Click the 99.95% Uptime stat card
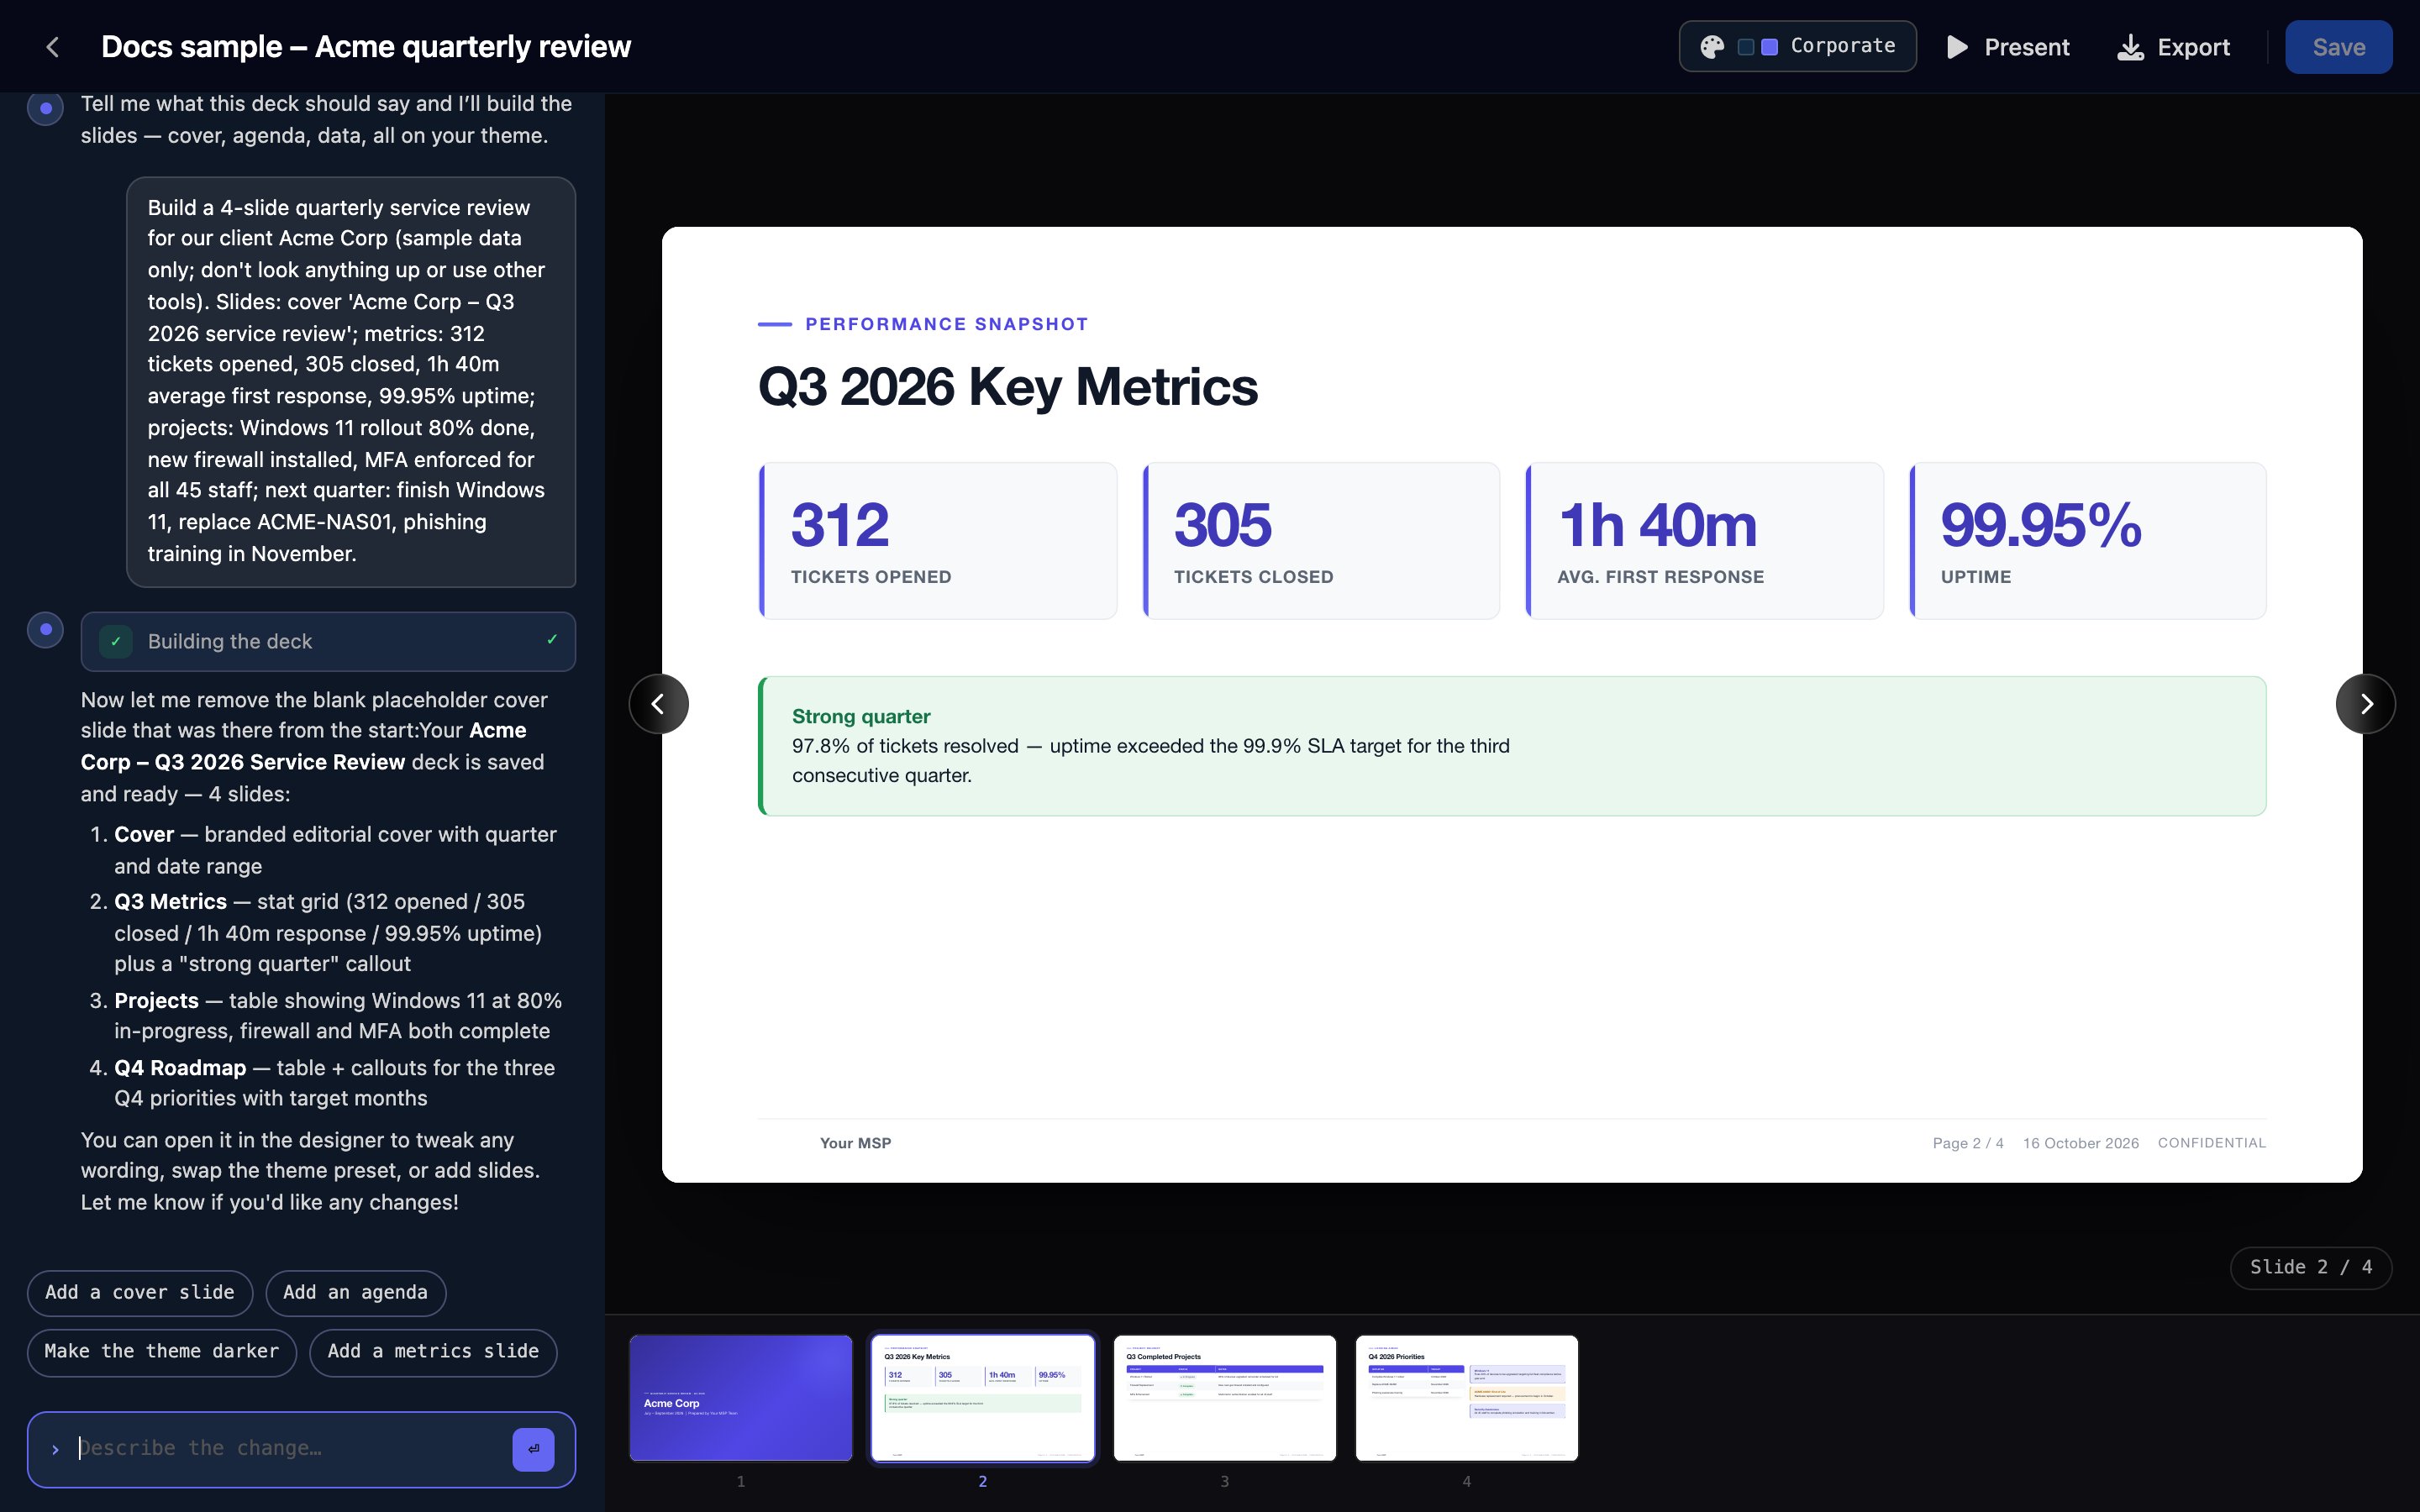This screenshot has height=1512, width=2420. coord(2088,541)
